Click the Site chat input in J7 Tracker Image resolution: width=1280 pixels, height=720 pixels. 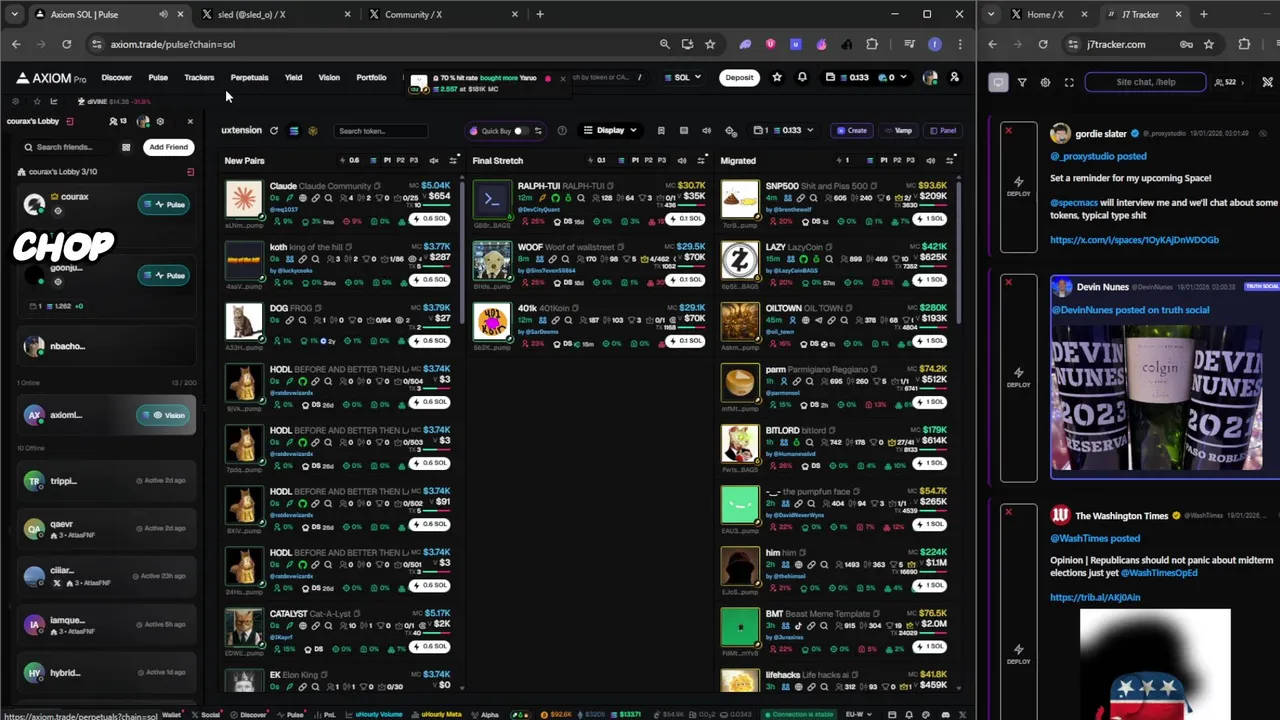1146,82
